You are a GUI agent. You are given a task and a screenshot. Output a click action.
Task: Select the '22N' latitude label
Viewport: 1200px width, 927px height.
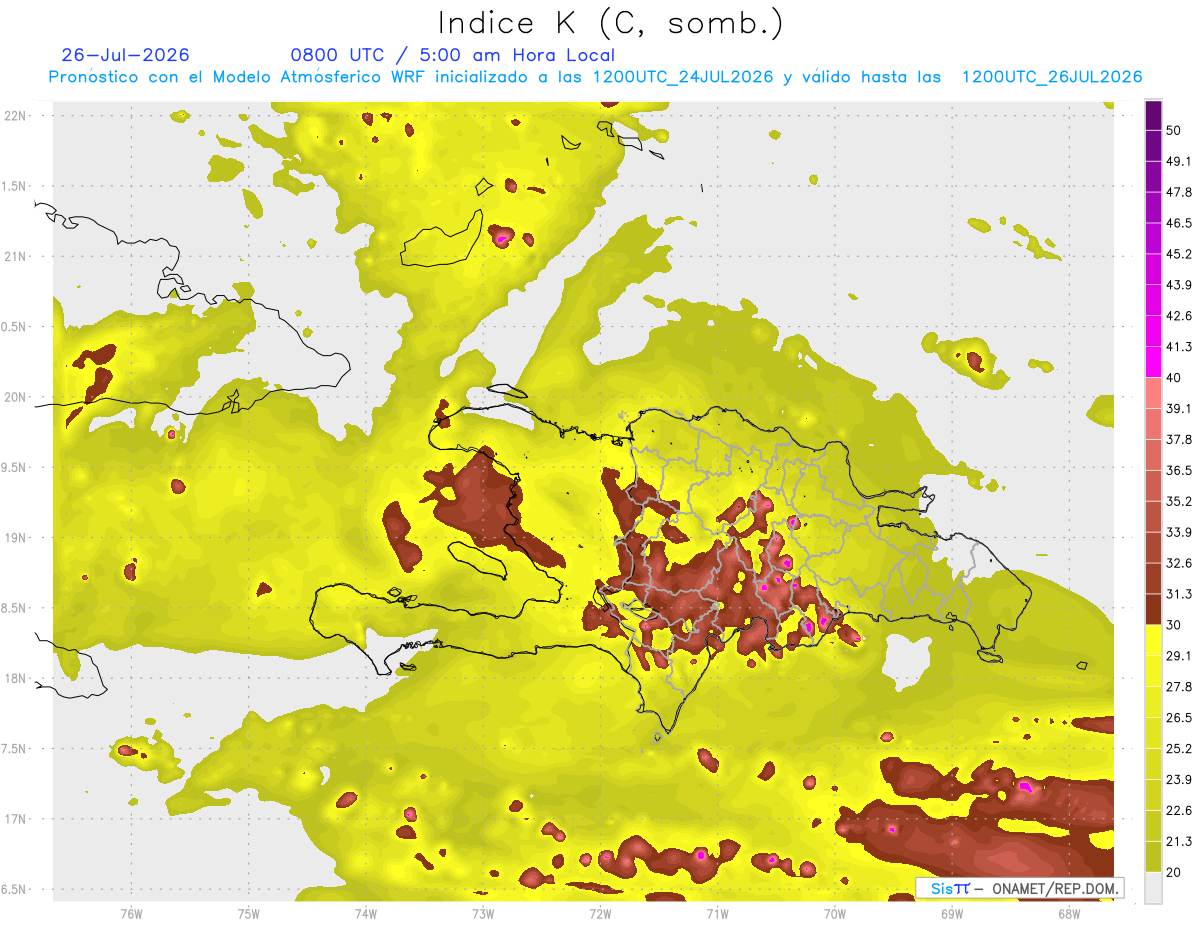pyautogui.click(x=16, y=115)
